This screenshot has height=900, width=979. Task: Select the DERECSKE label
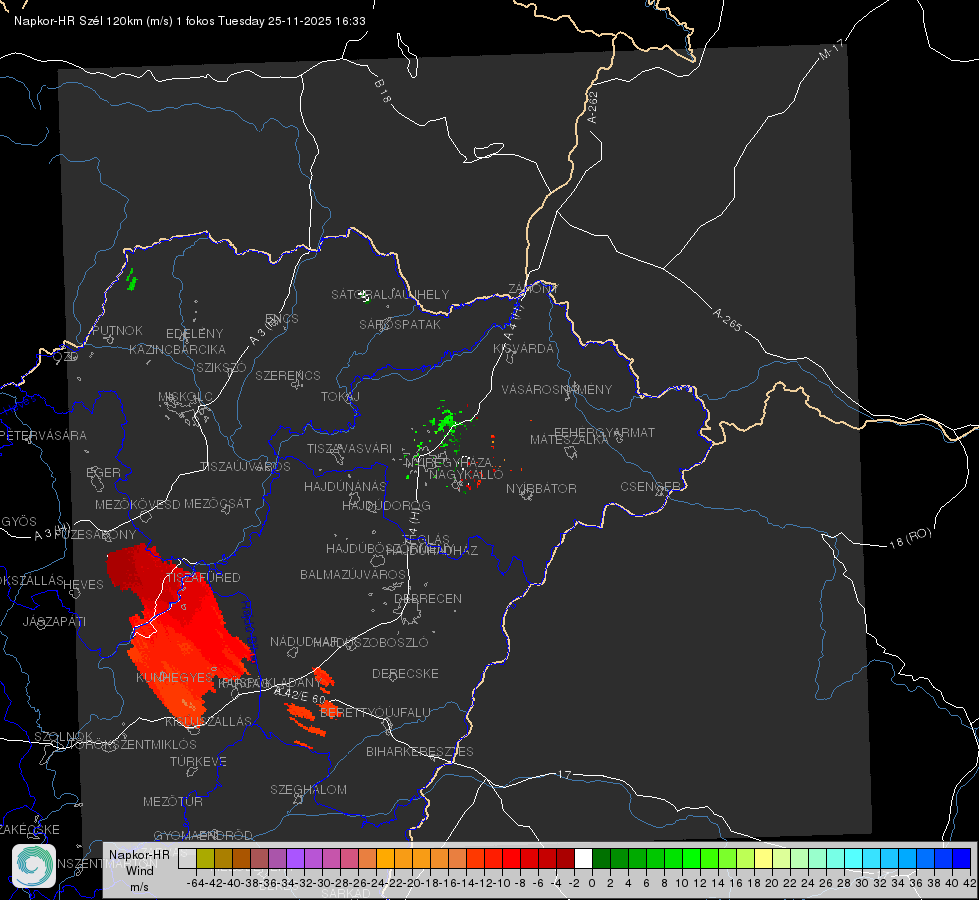pos(405,673)
